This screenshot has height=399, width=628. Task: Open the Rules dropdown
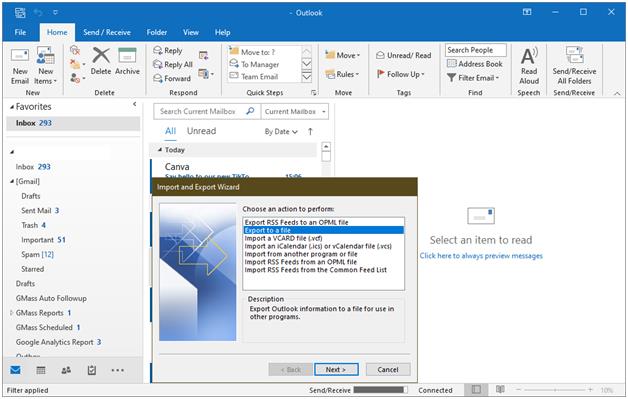click(342, 74)
